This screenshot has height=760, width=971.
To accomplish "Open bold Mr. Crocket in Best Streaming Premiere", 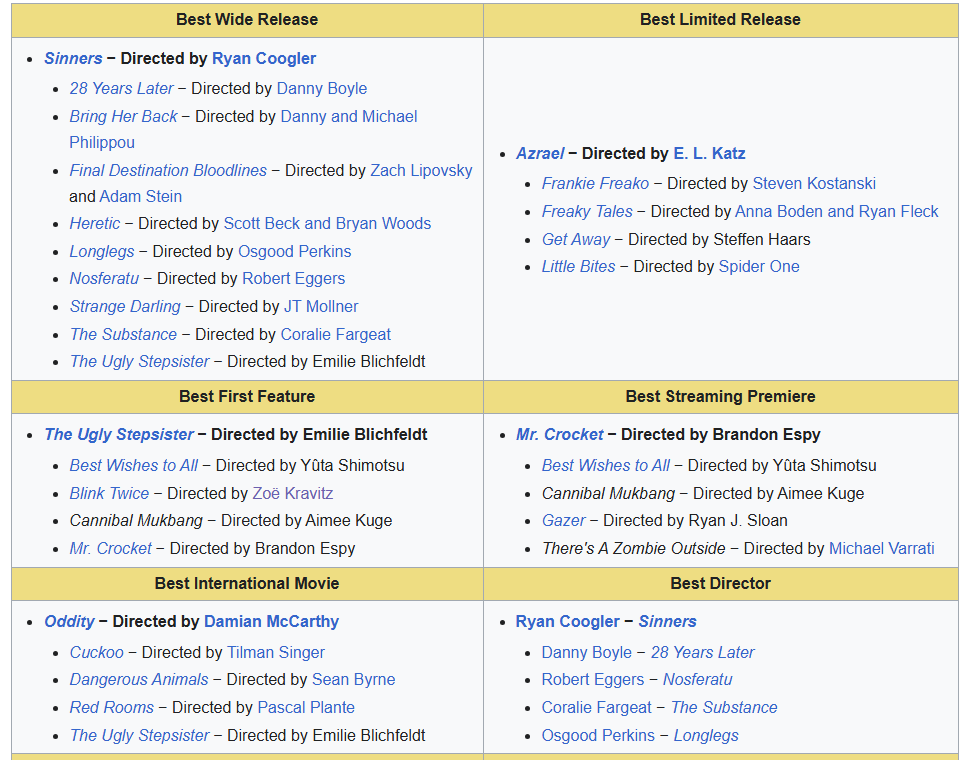I will pyautogui.click(x=560, y=435).
